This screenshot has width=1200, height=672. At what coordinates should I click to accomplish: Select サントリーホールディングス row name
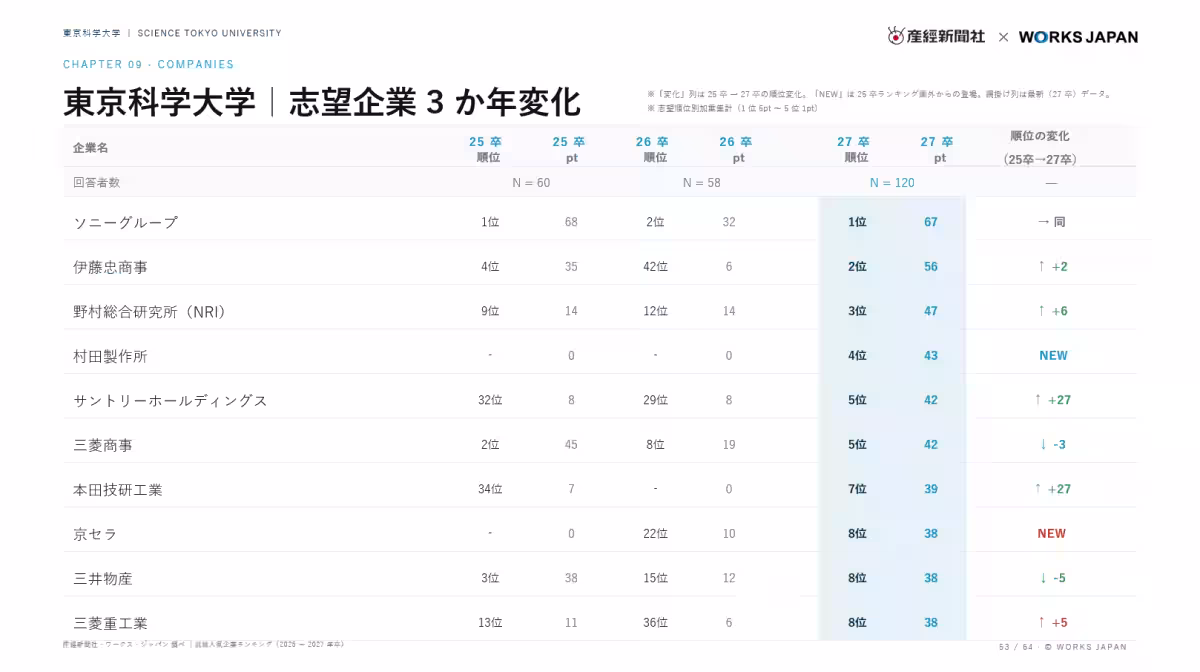point(170,400)
